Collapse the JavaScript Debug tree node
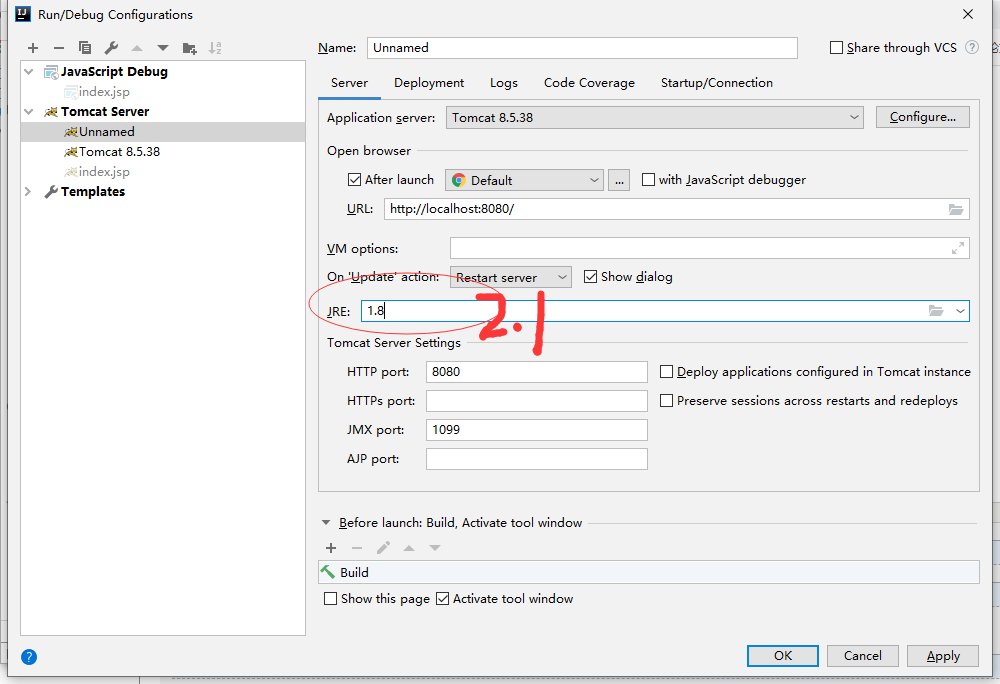The width and height of the screenshot is (1000, 684). pos(29,71)
